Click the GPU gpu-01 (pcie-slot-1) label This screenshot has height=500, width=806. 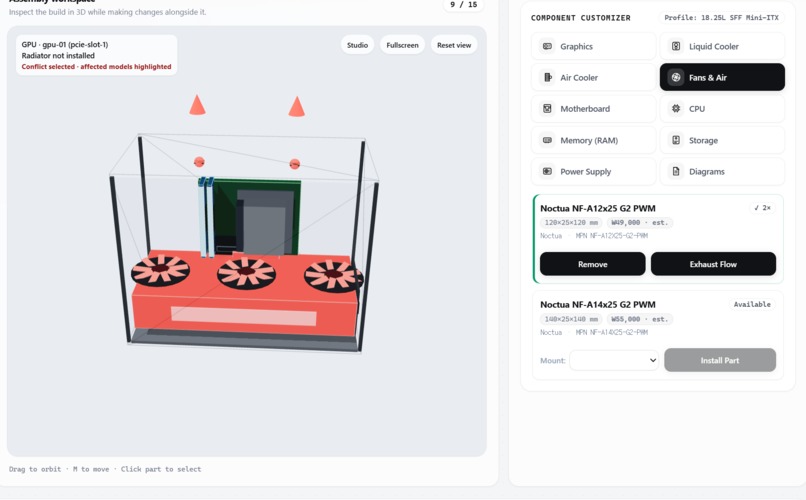(65, 45)
